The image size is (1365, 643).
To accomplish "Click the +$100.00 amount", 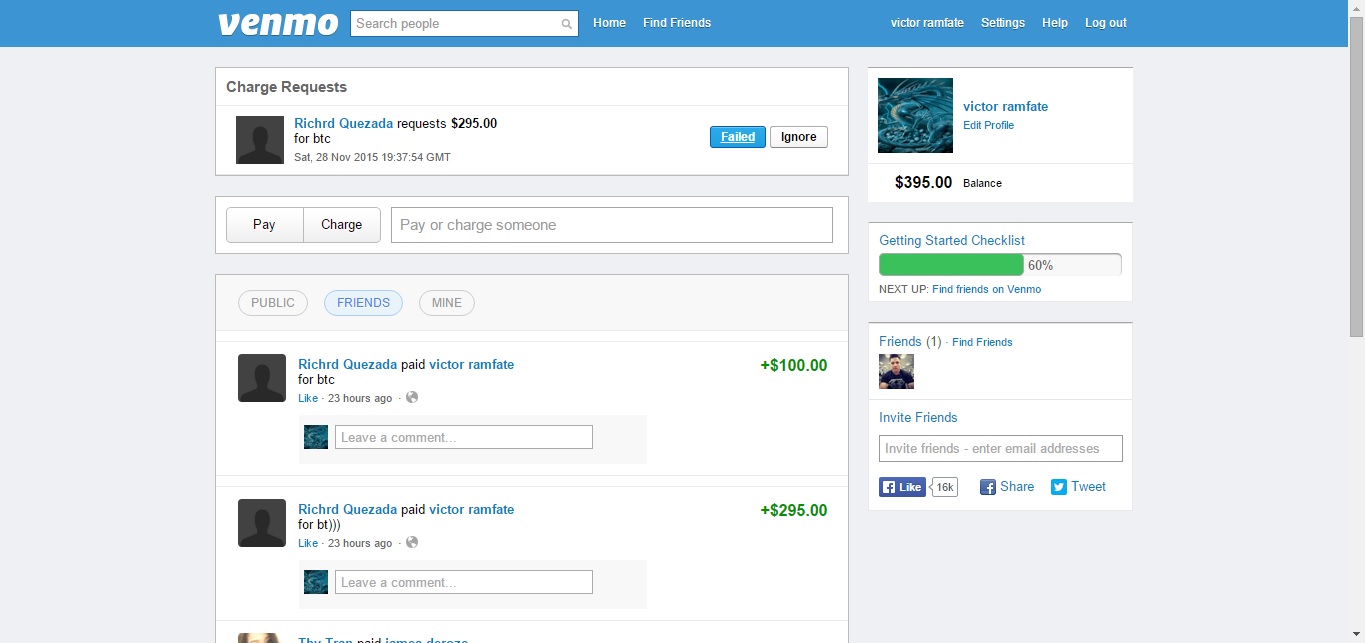I will coord(794,365).
